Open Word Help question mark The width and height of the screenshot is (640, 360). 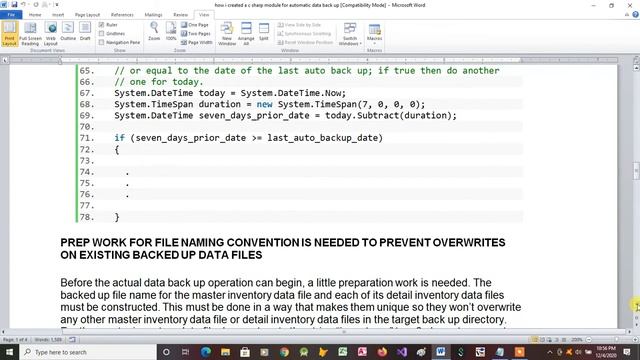point(636,15)
